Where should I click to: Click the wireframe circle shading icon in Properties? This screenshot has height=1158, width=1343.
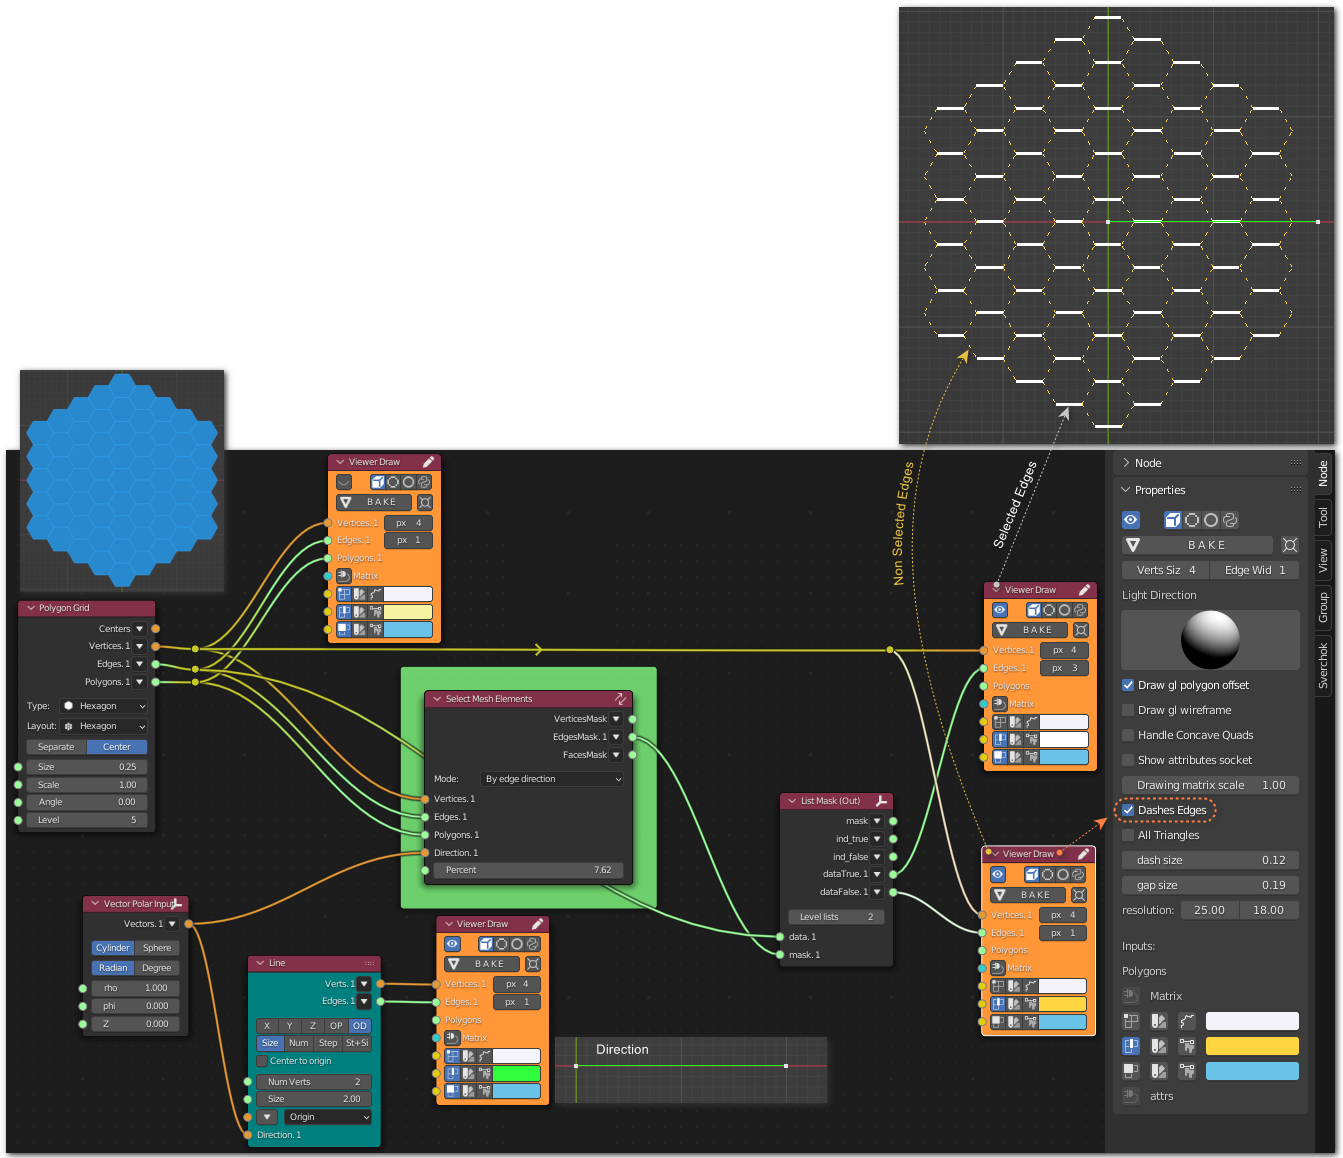coord(1192,520)
